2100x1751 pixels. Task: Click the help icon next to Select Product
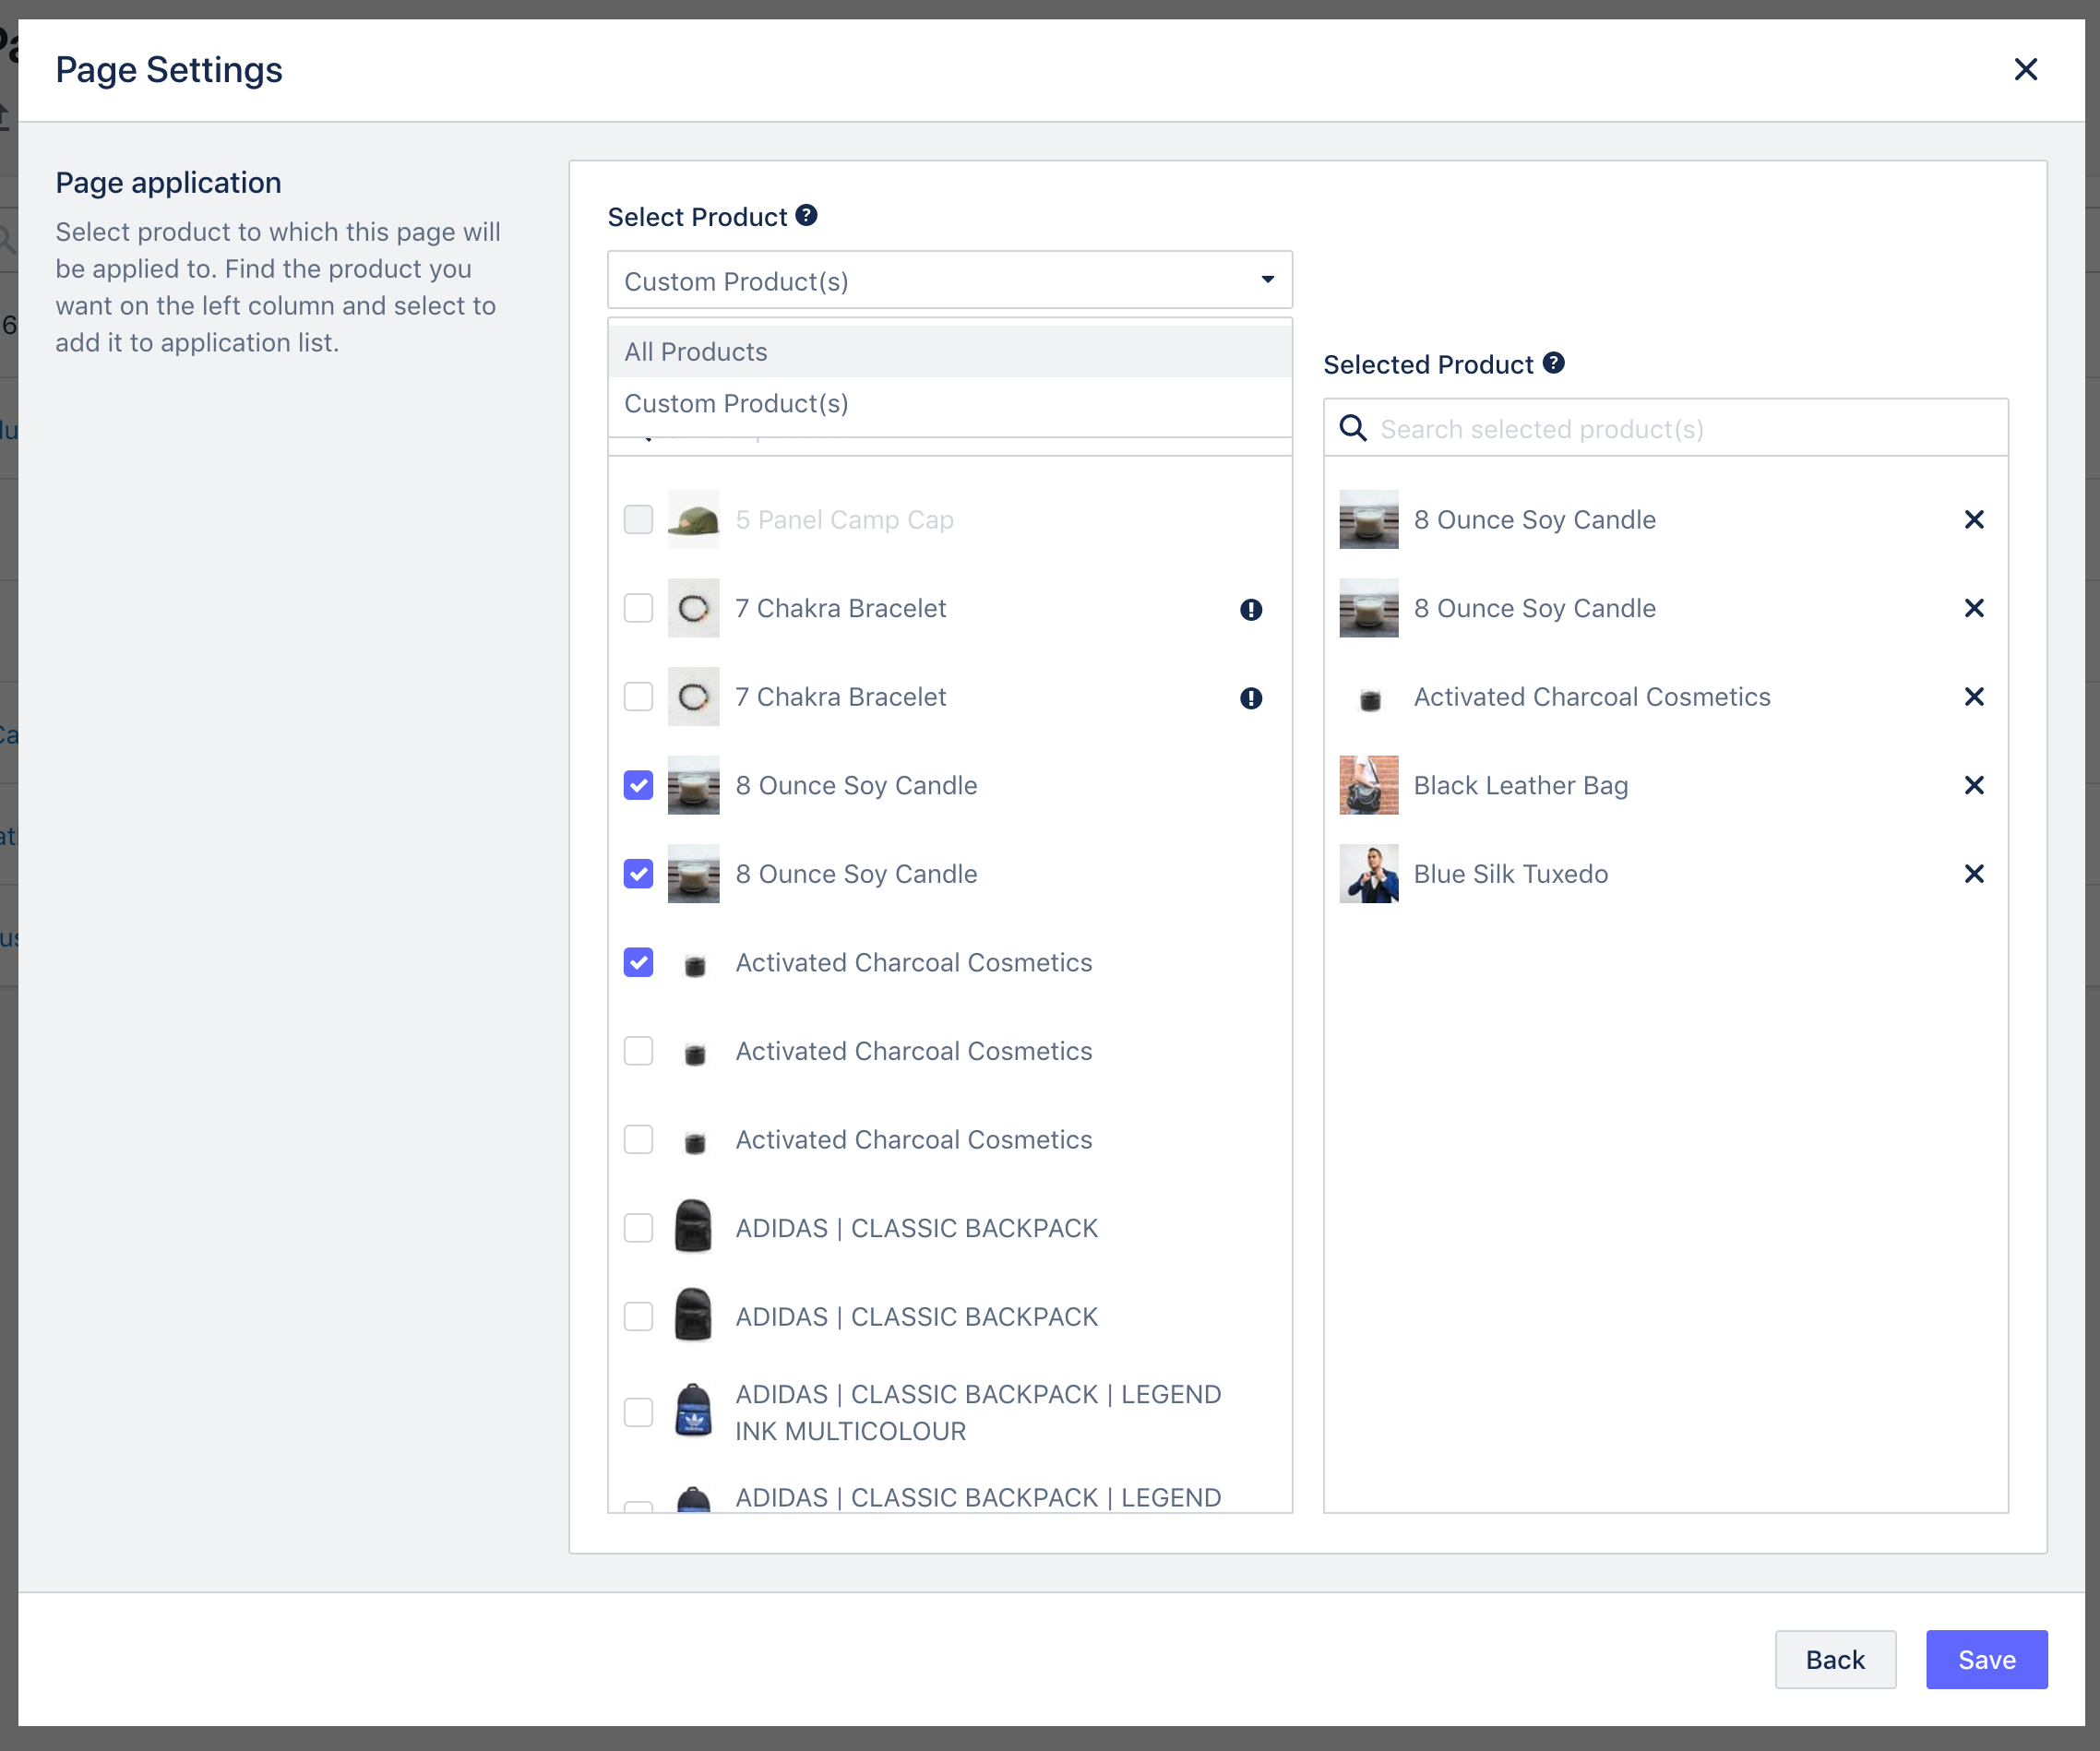click(x=806, y=216)
